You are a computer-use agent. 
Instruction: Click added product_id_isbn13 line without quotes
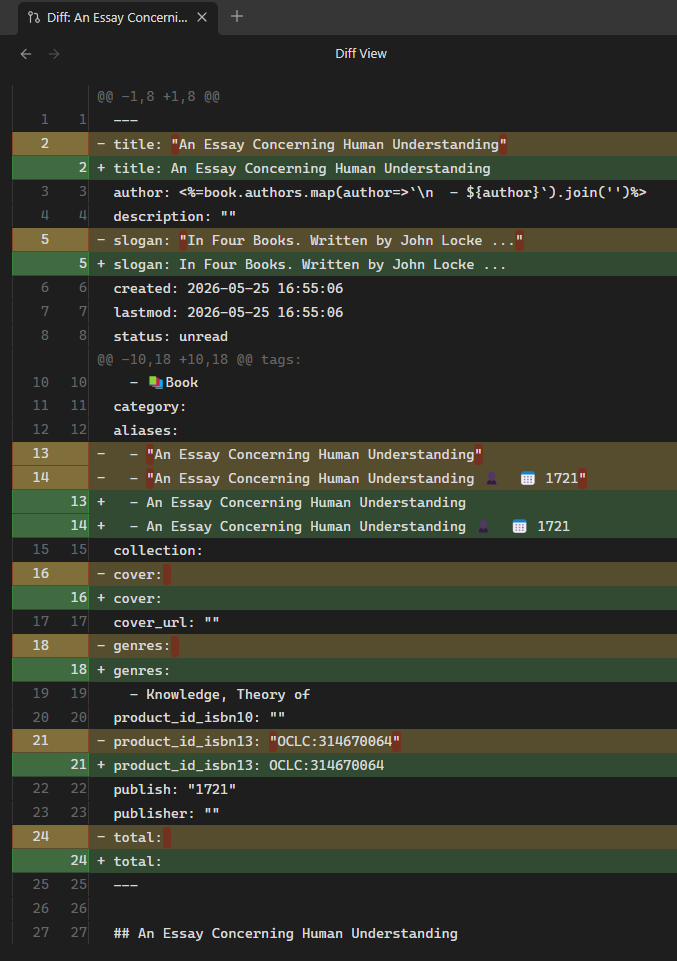pos(344,765)
